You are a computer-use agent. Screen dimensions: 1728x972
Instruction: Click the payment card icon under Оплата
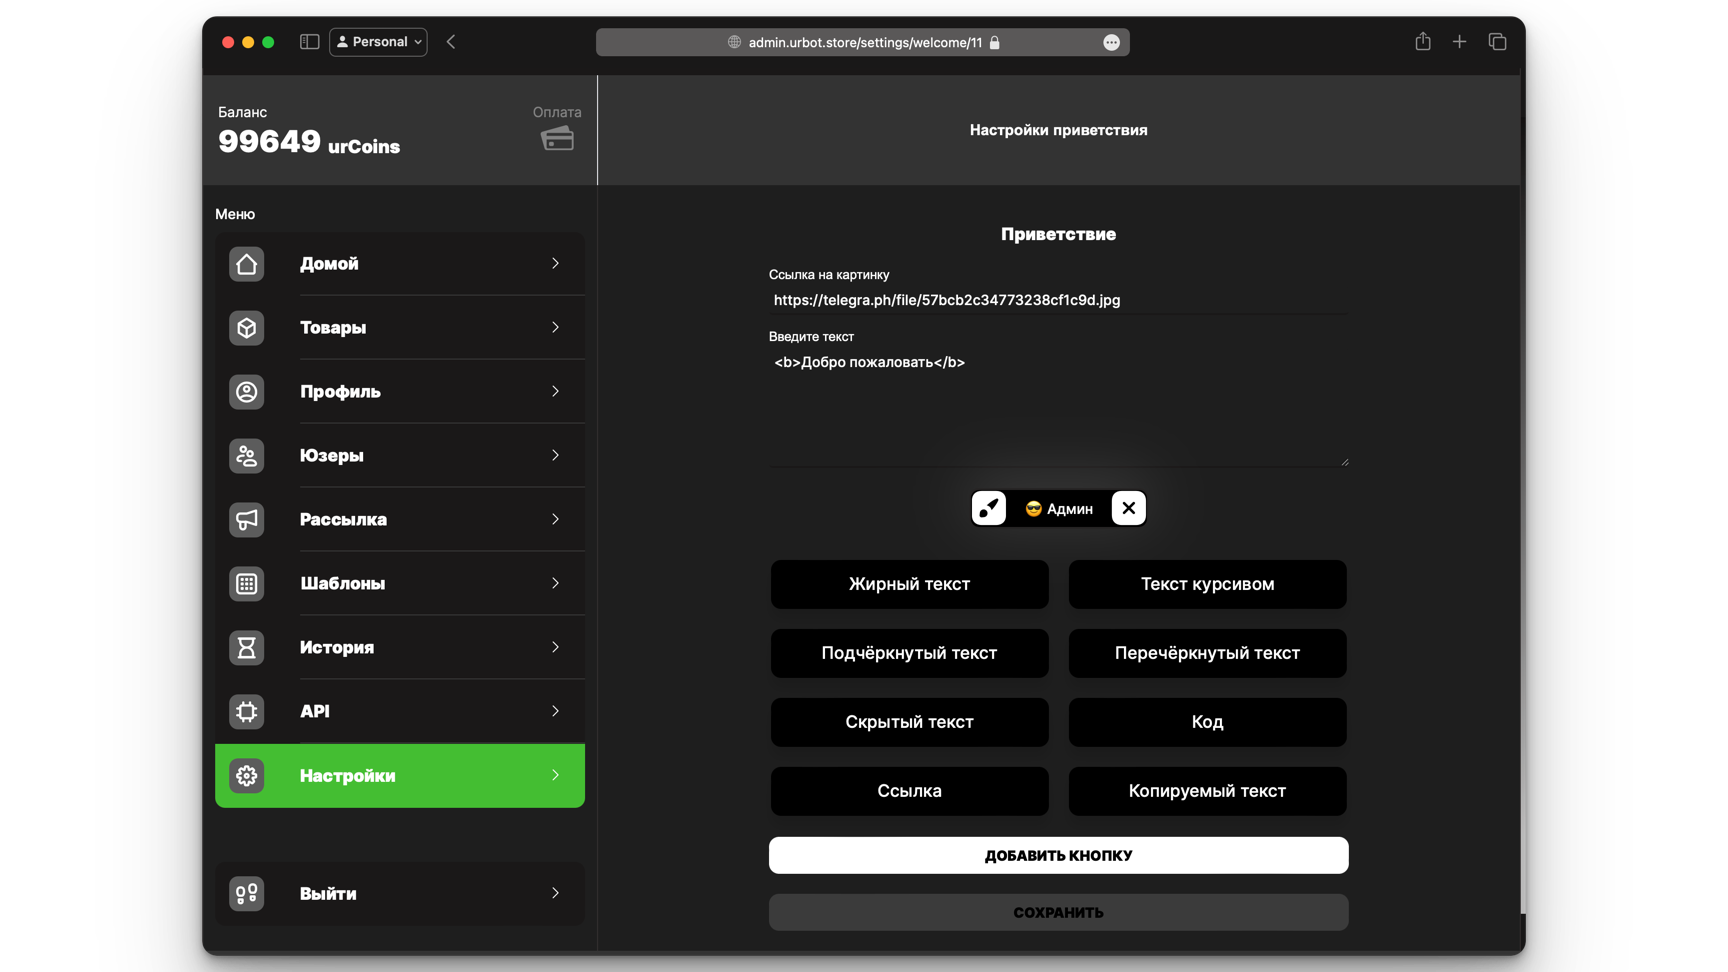pyautogui.click(x=557, y=139)
